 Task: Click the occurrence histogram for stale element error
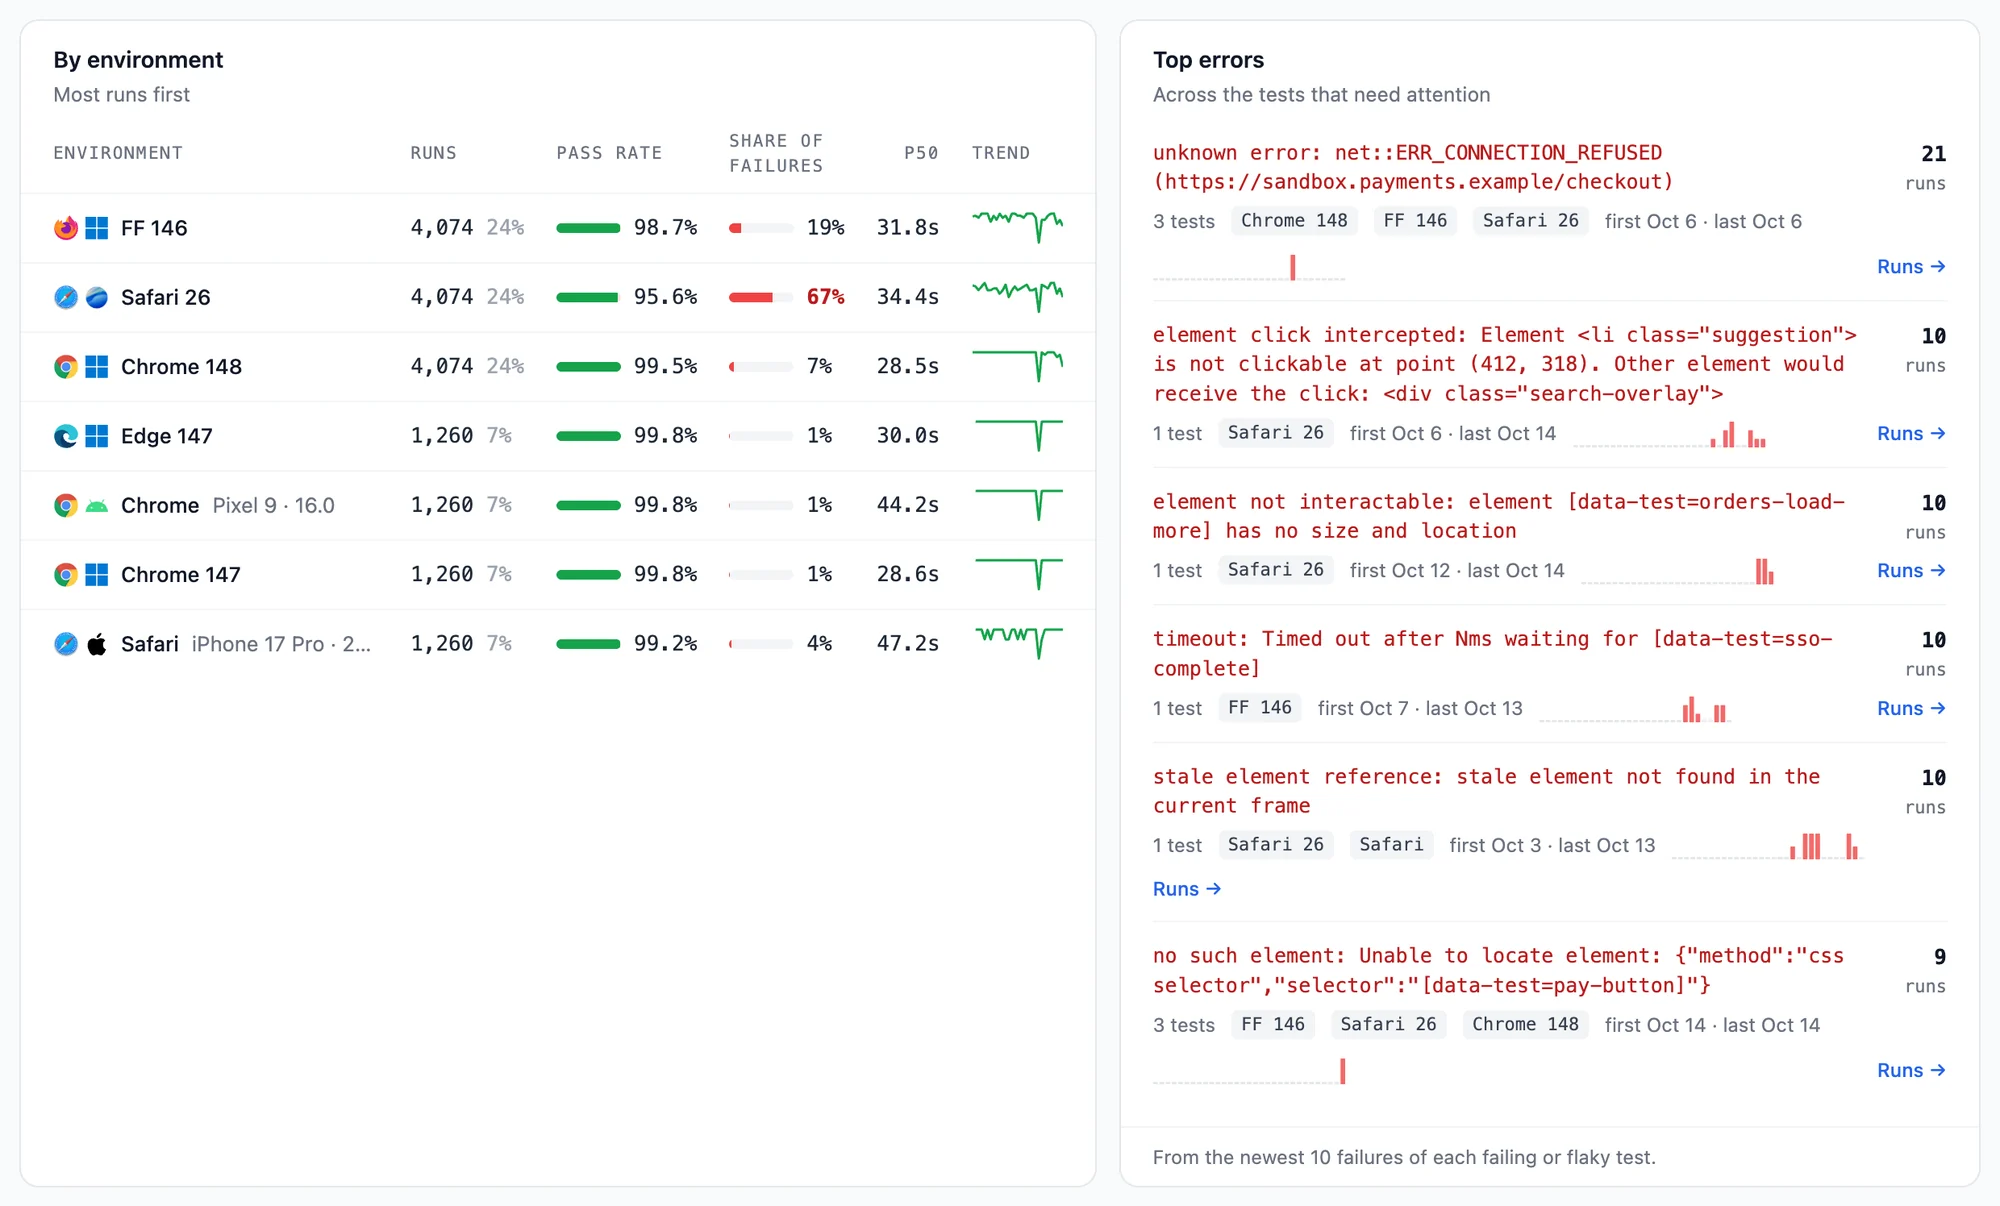pyautogui.click(x=1767, y=846)
